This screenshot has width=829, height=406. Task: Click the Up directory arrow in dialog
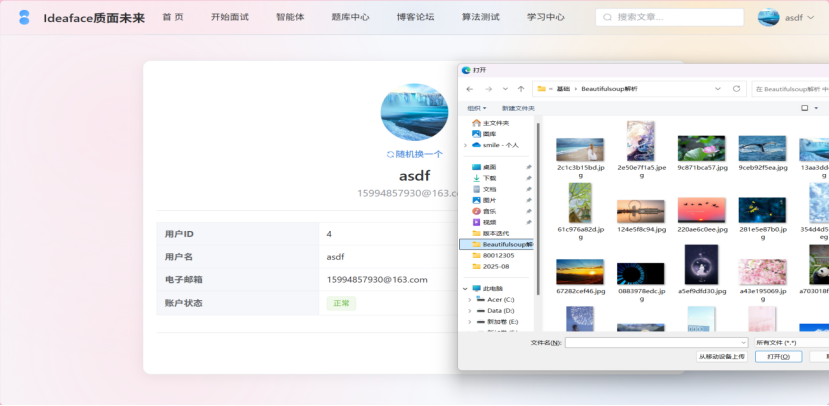coord(521,89)
